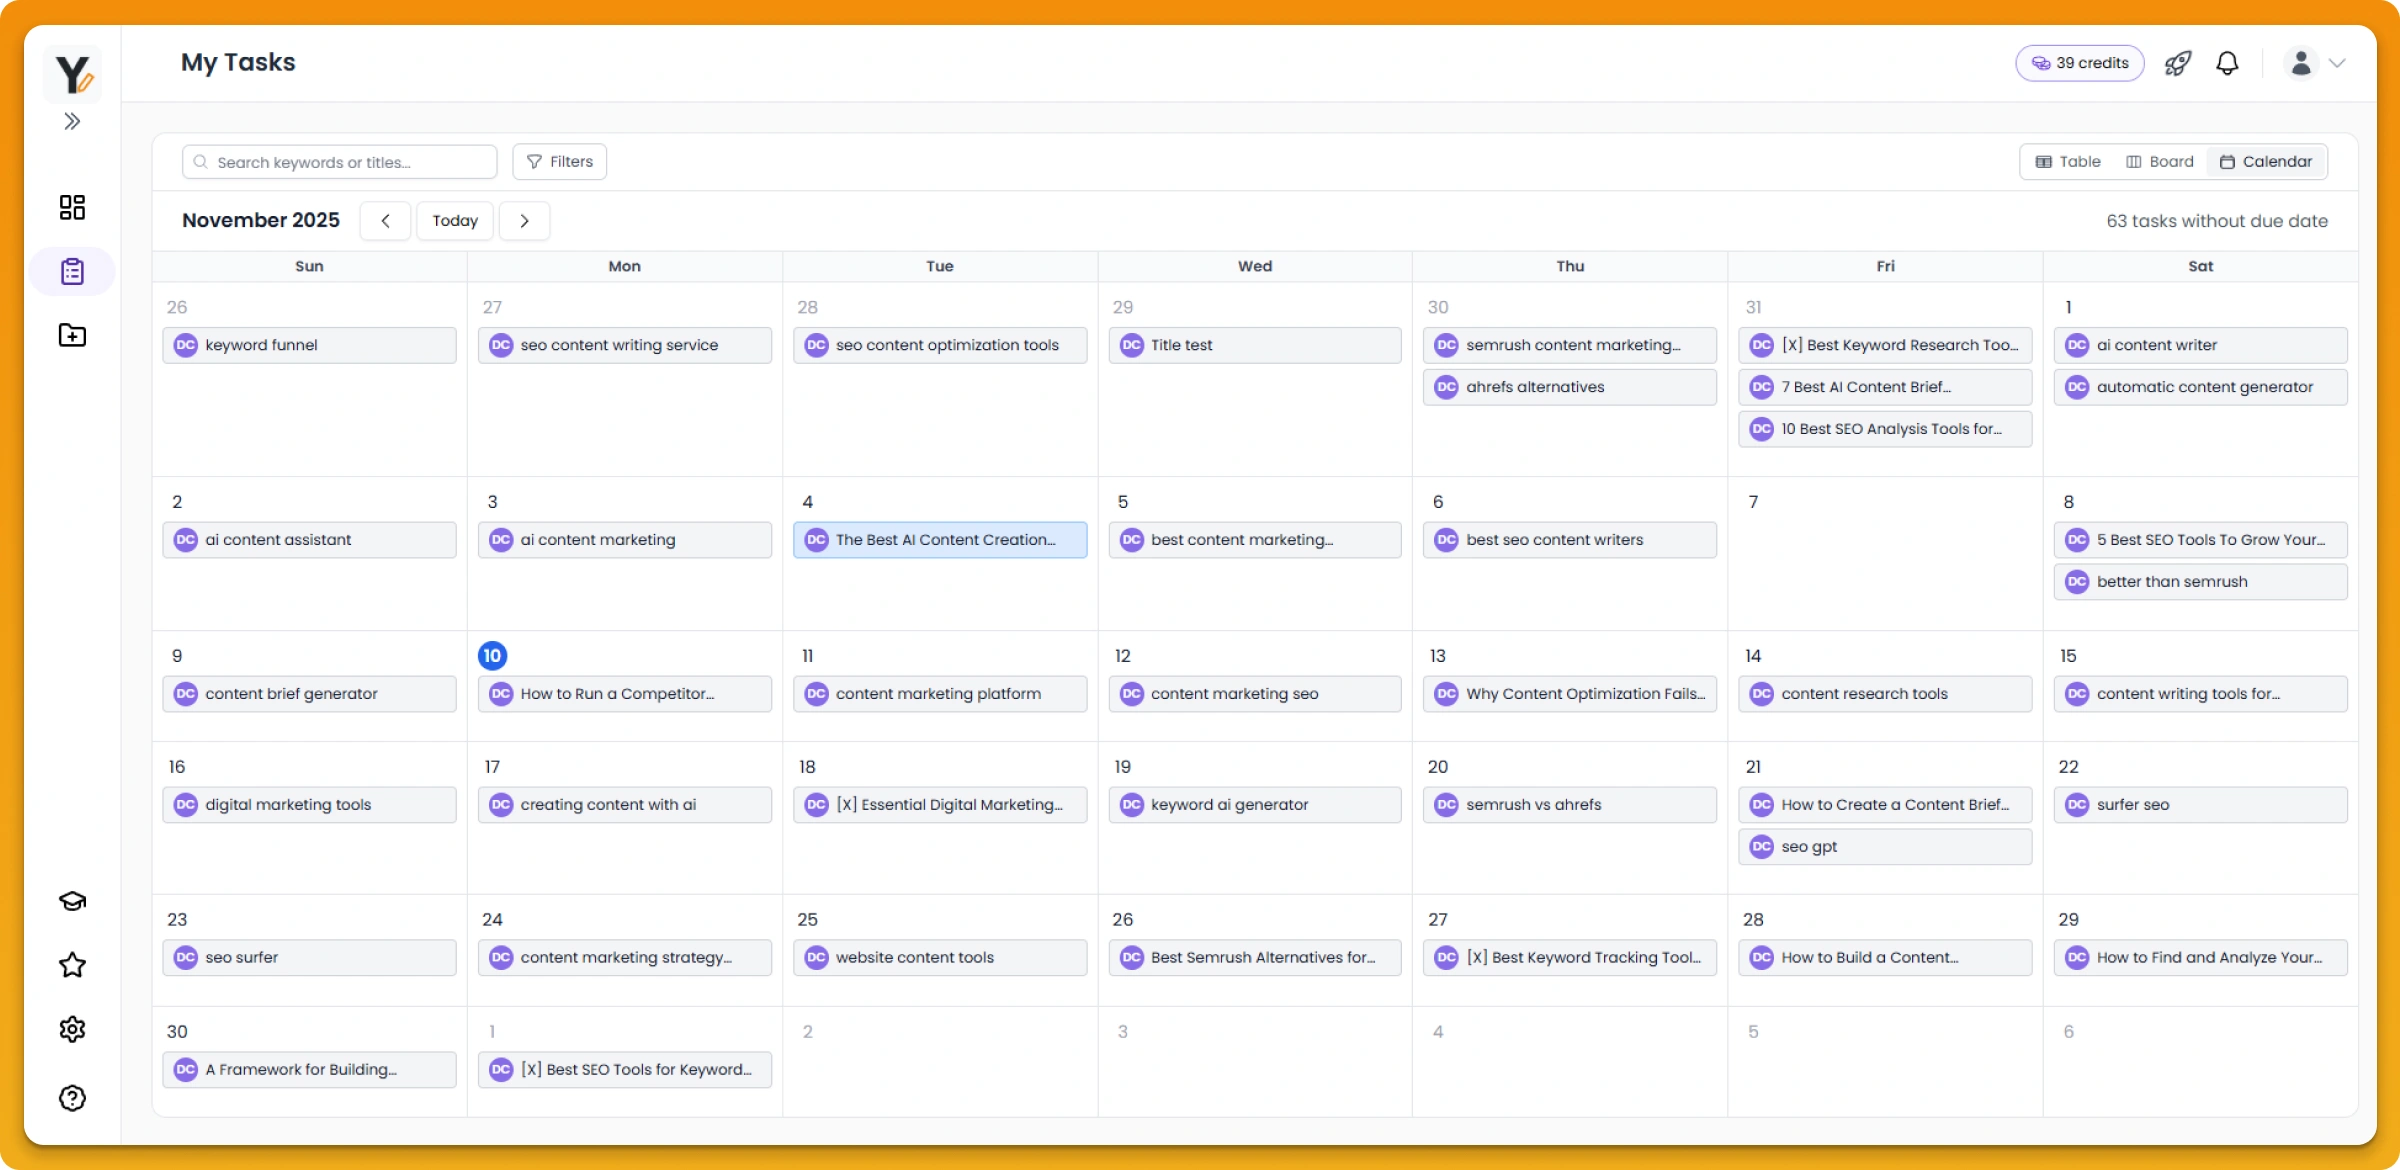
Task: Click the tasks clipboard icon in sidebar
Action: pyautogui.click(x=72, y=271)
